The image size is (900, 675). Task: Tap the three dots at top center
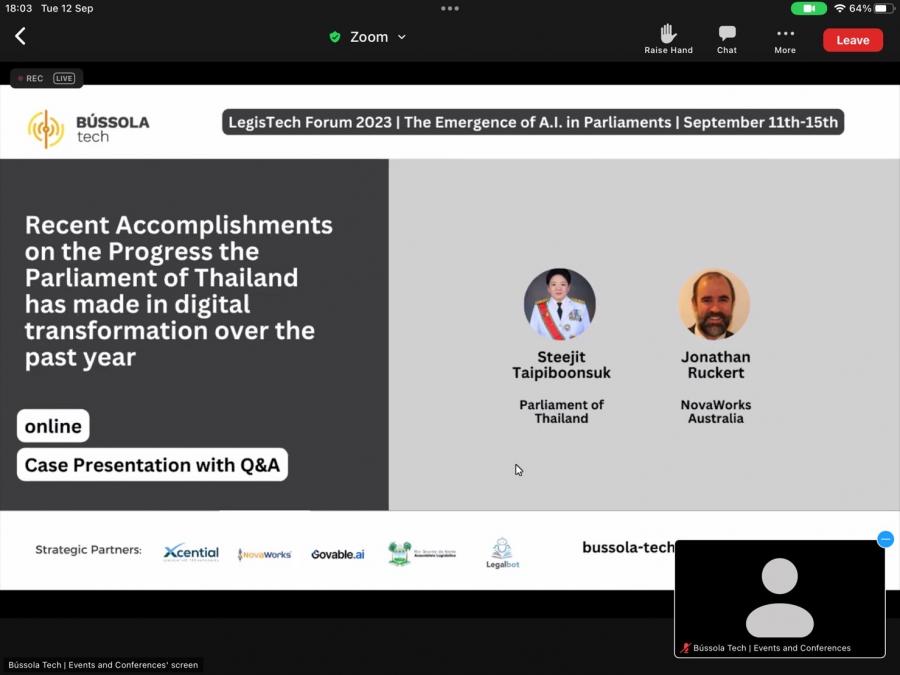[x=450, y=8]
